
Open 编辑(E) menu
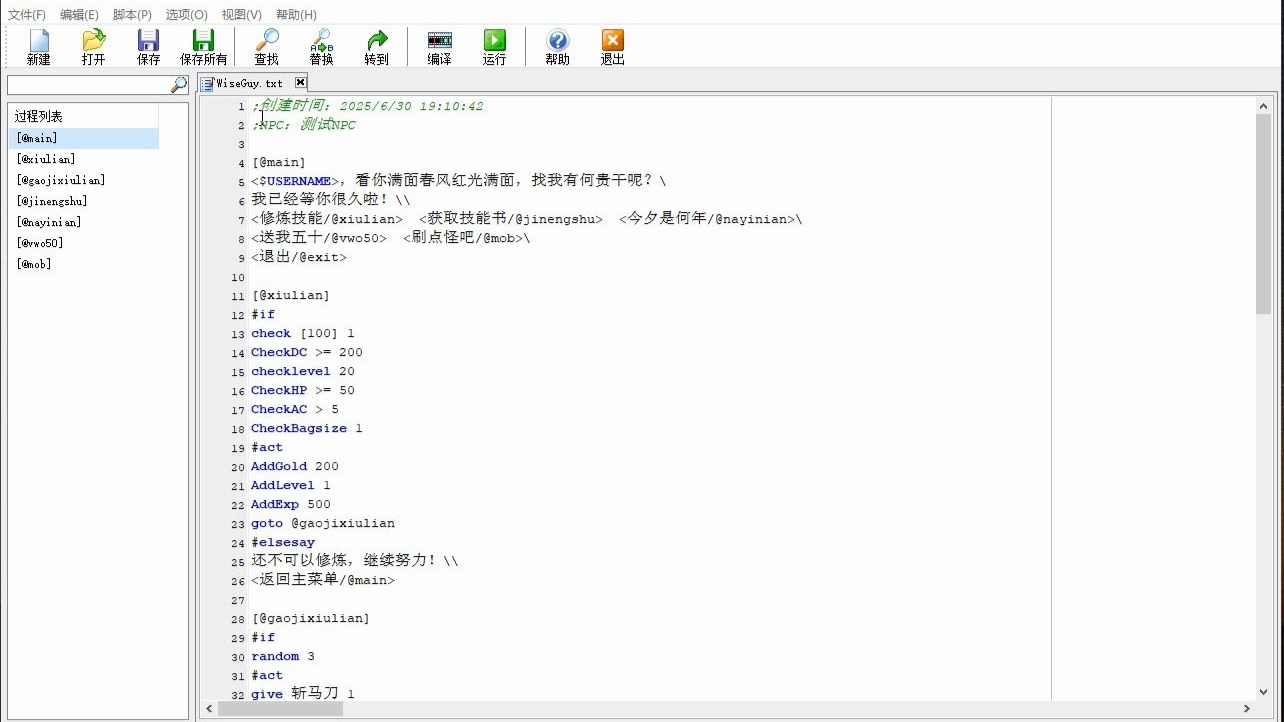coord(80,15)
